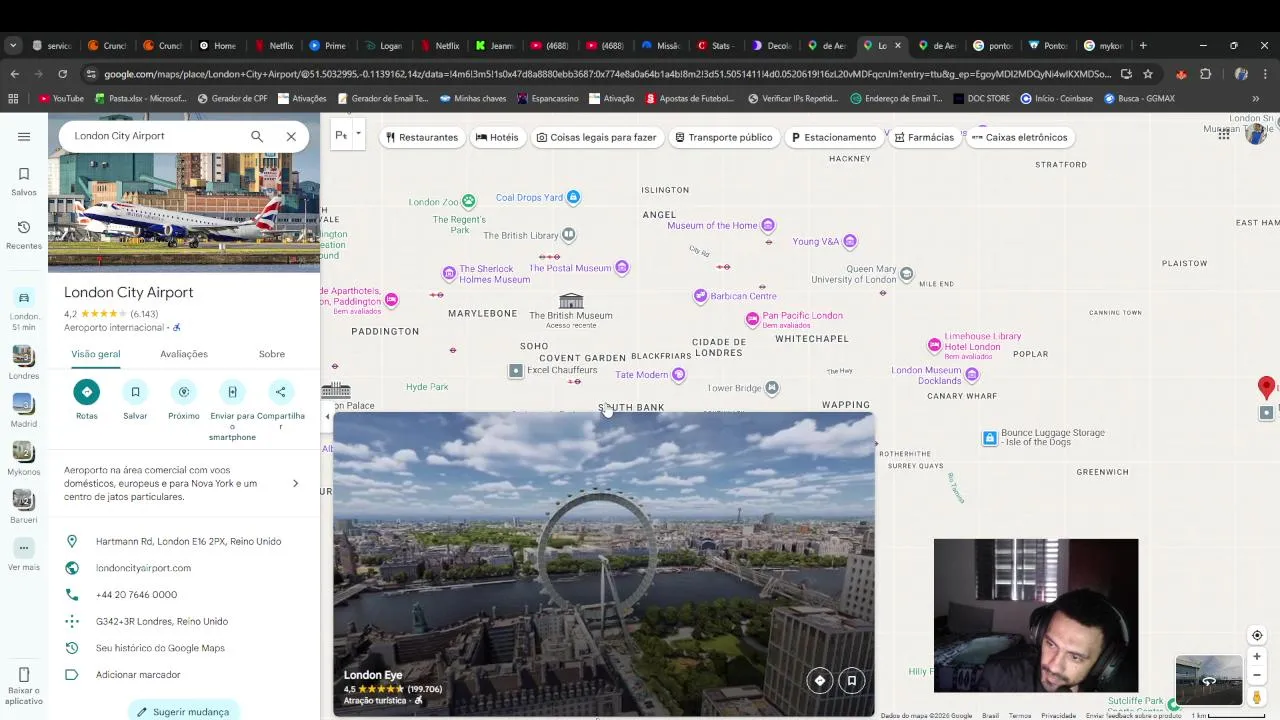The image size is (1280, 720).
Task: Click the Salvar bookmark button
Action: (135, 392)
